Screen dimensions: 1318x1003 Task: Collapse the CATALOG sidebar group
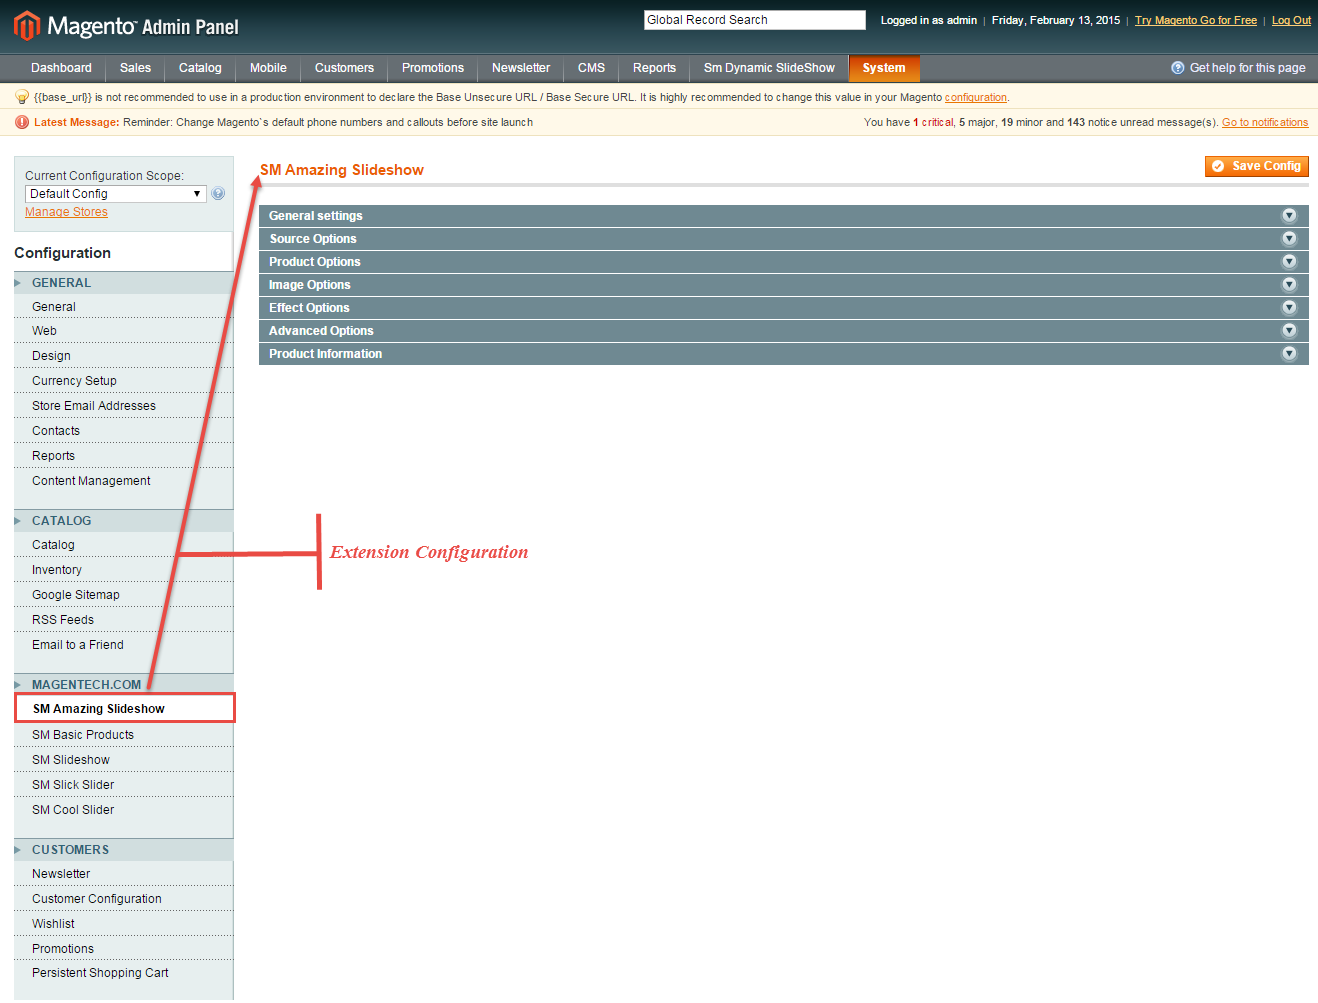pos(61,521)
